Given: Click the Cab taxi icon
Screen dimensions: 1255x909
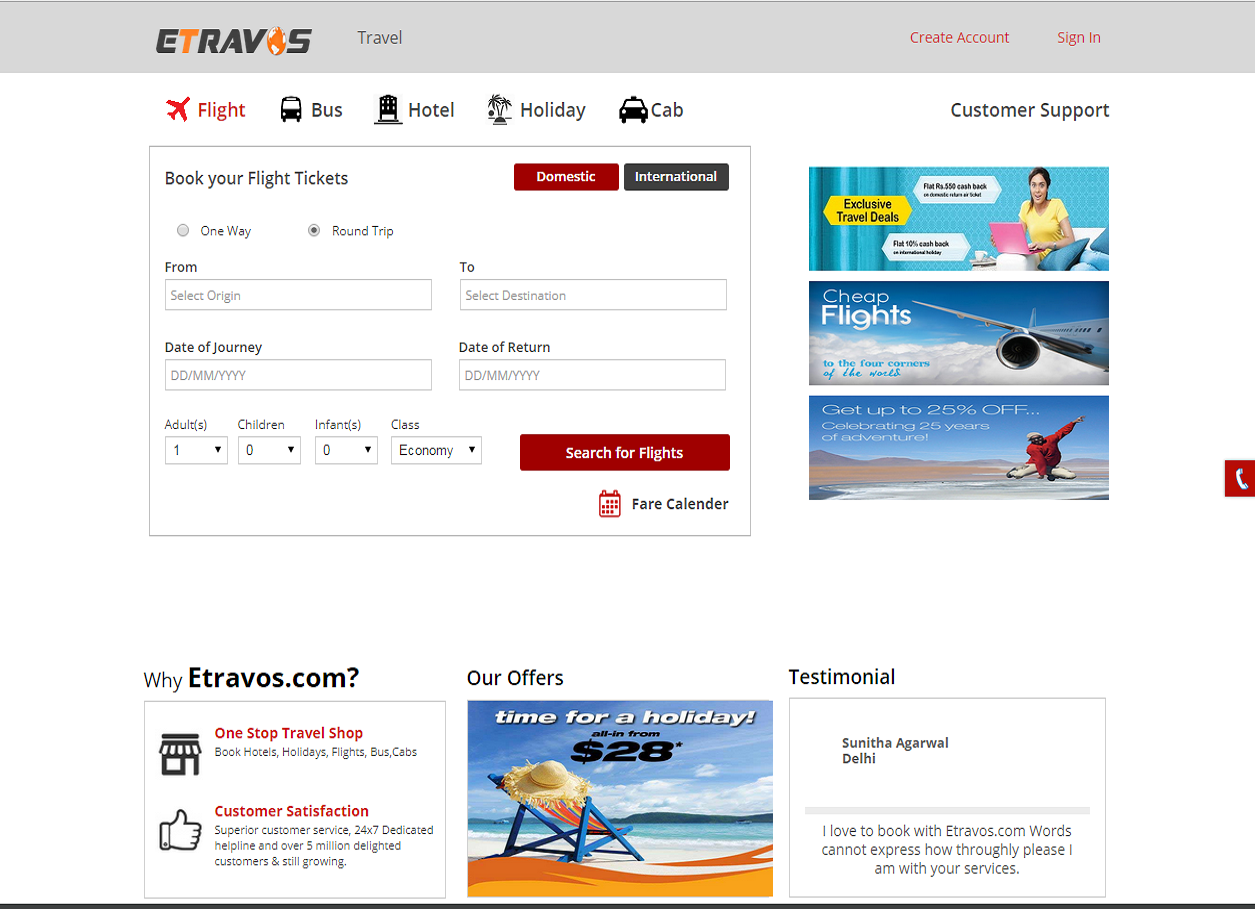Looking at the screenshot, I should click(x=633, y=109).
